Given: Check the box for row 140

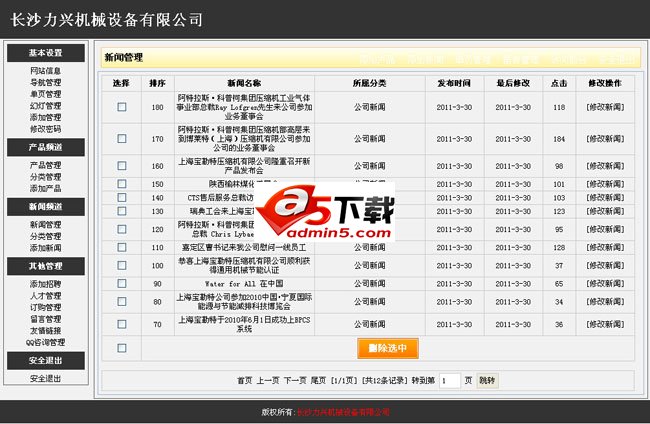Looking at the screenshot, I should coord(122,197).
